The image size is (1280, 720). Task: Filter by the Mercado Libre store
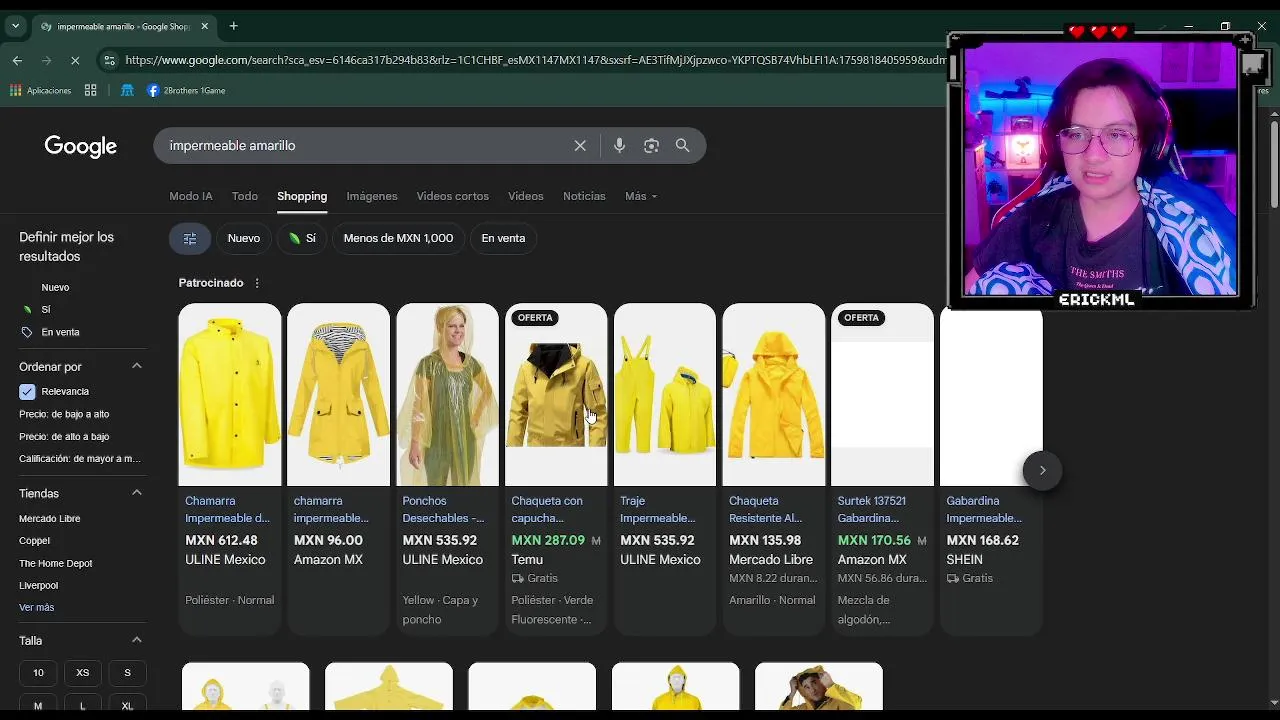point(50,519)
